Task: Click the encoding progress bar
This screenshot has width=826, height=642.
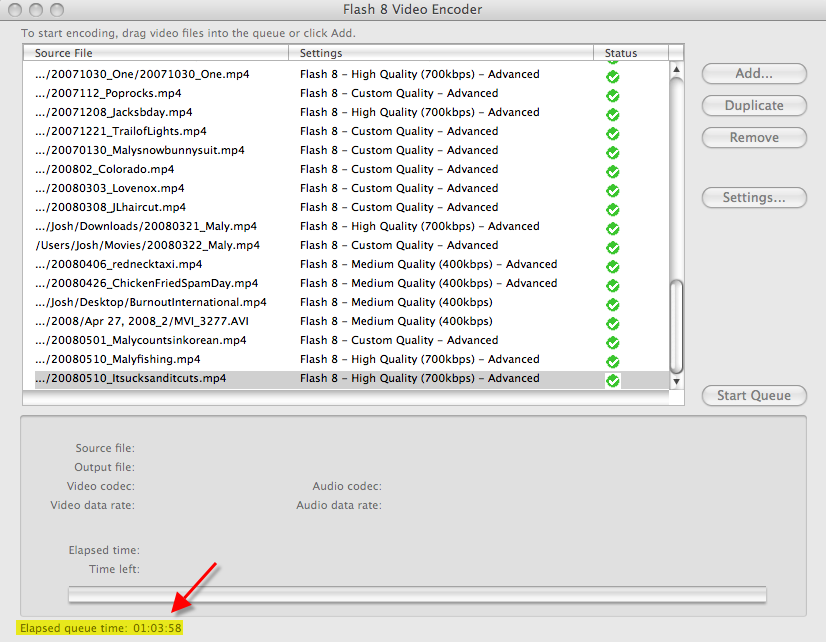Action: pos(417,594)
